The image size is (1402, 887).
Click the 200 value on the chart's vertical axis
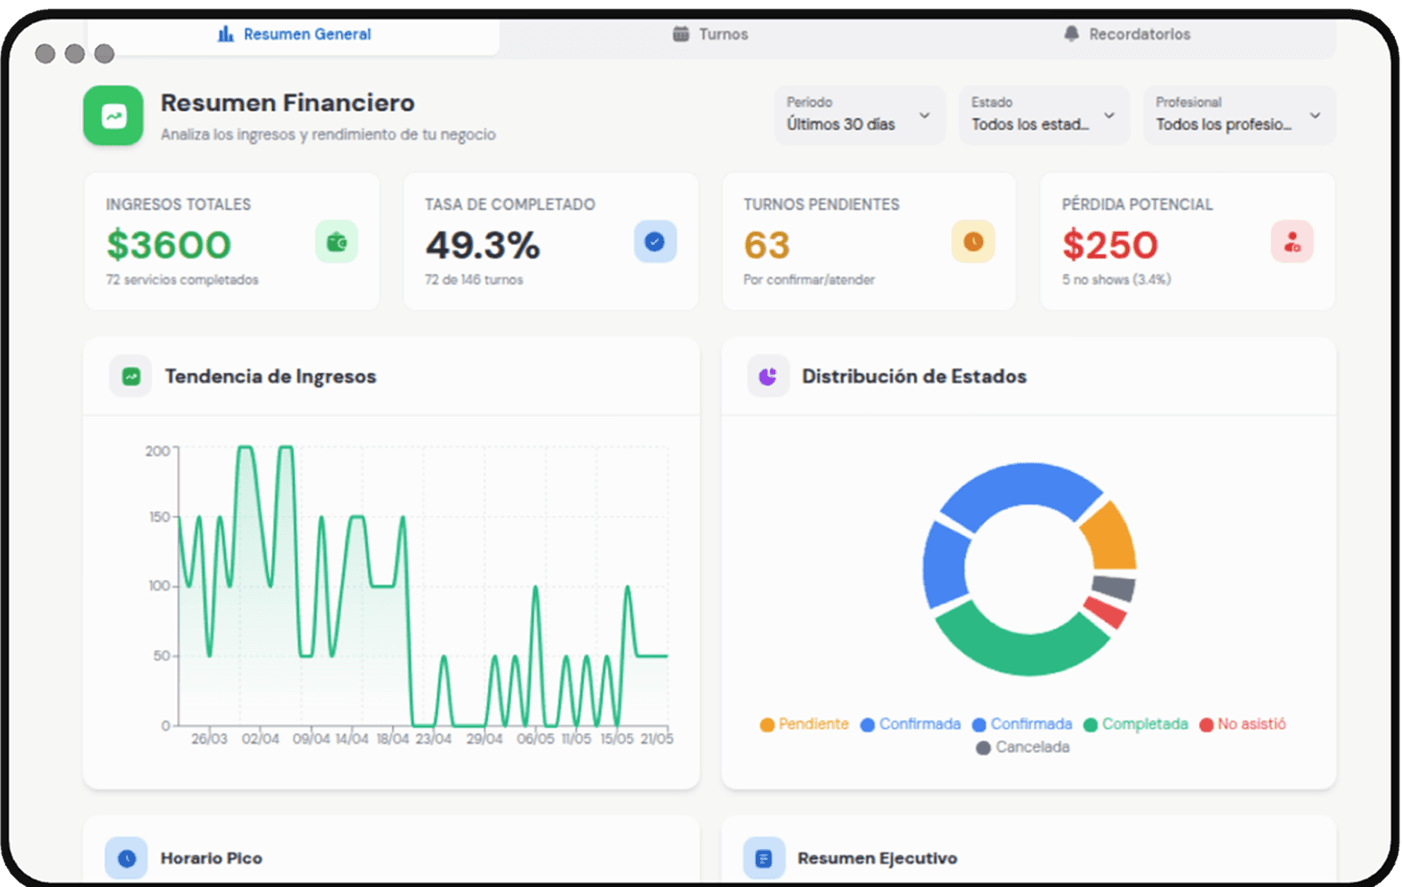coord(157,451)
